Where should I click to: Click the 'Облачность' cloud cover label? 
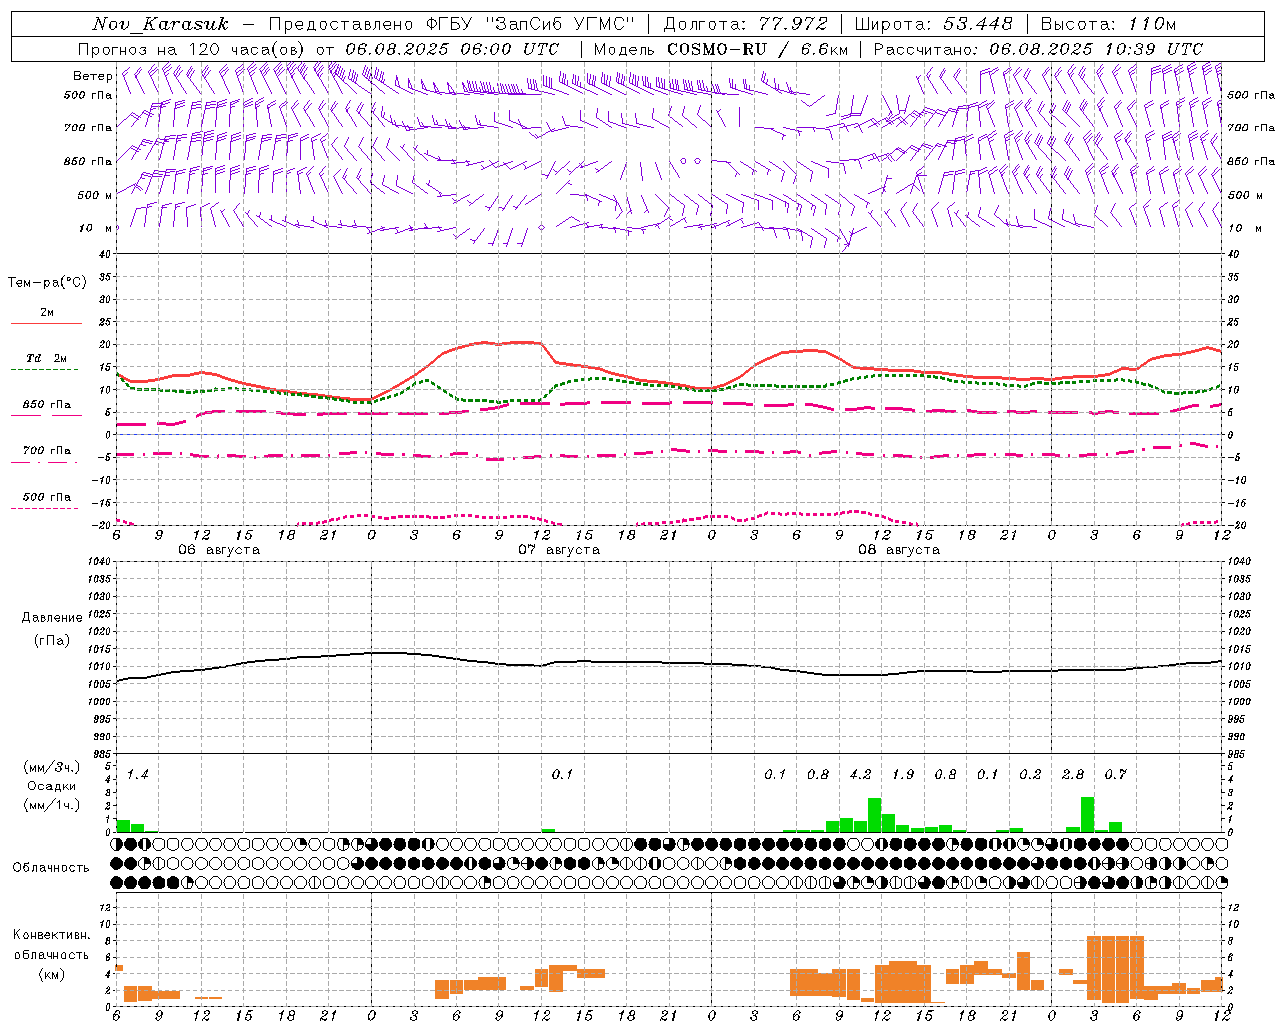51,868
